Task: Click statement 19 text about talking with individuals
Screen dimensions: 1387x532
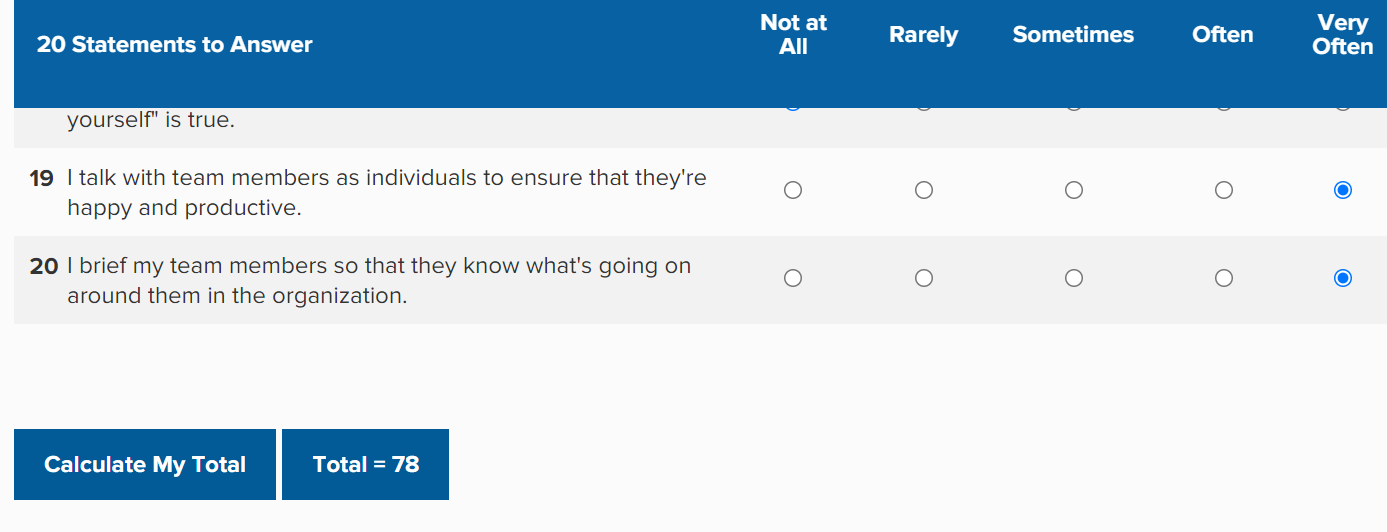Action: tap(387, 193)
